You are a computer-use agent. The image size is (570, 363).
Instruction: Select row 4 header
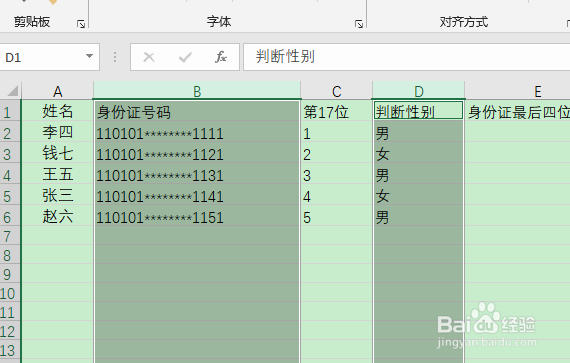coord(11,174)
